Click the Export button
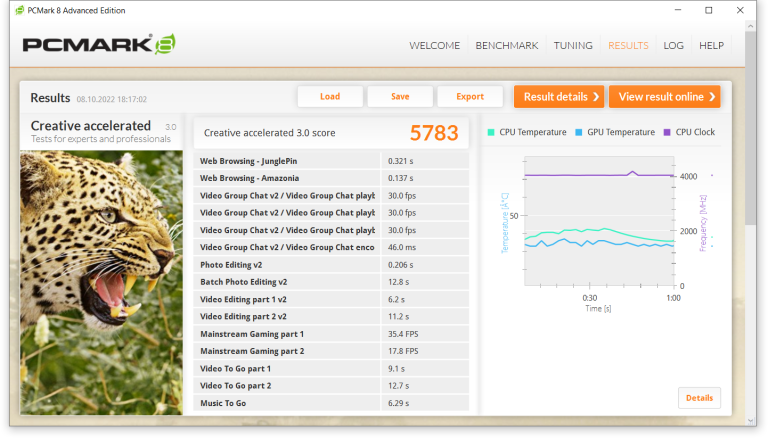Image resolution: width=768 pixels, height=438 pixels. pyautogui.click(x=470, y=97)
